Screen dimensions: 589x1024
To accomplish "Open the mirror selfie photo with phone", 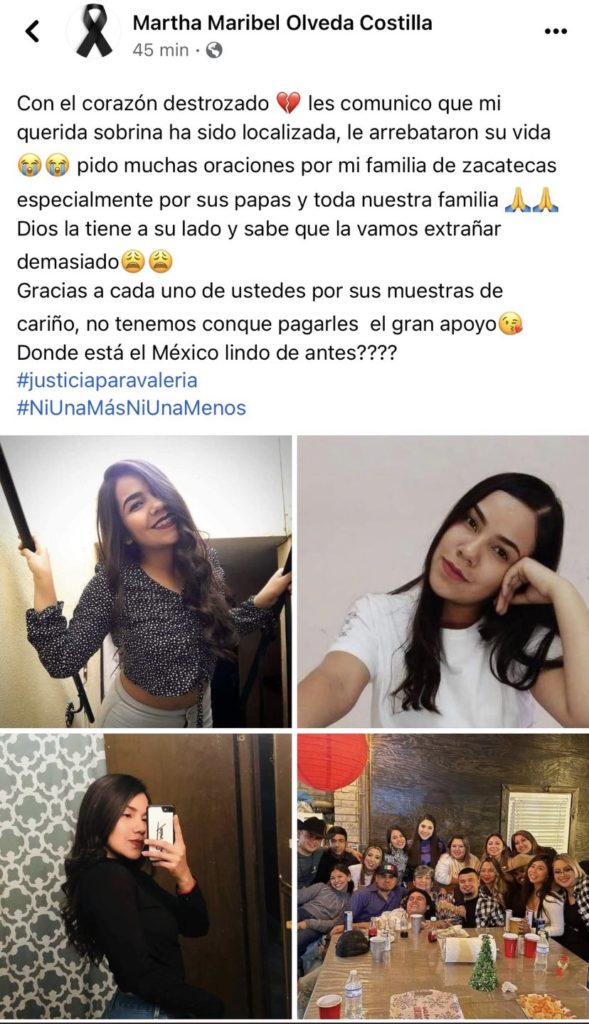I will 146,876.
